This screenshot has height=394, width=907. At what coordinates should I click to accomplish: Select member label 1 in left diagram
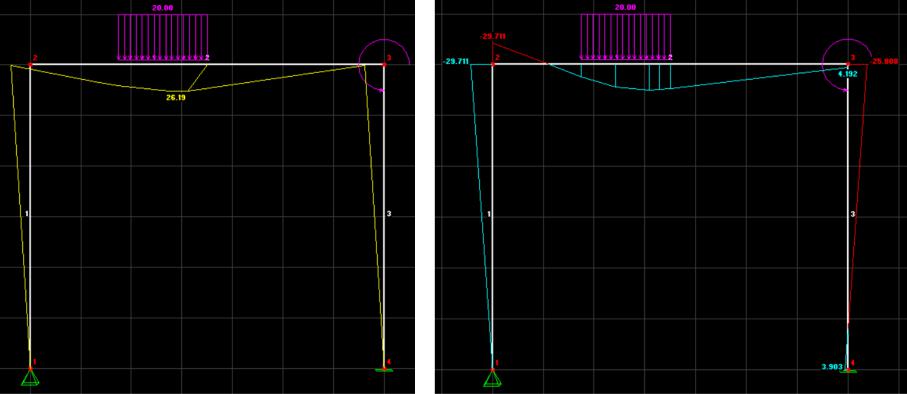[x=27, y=214]
